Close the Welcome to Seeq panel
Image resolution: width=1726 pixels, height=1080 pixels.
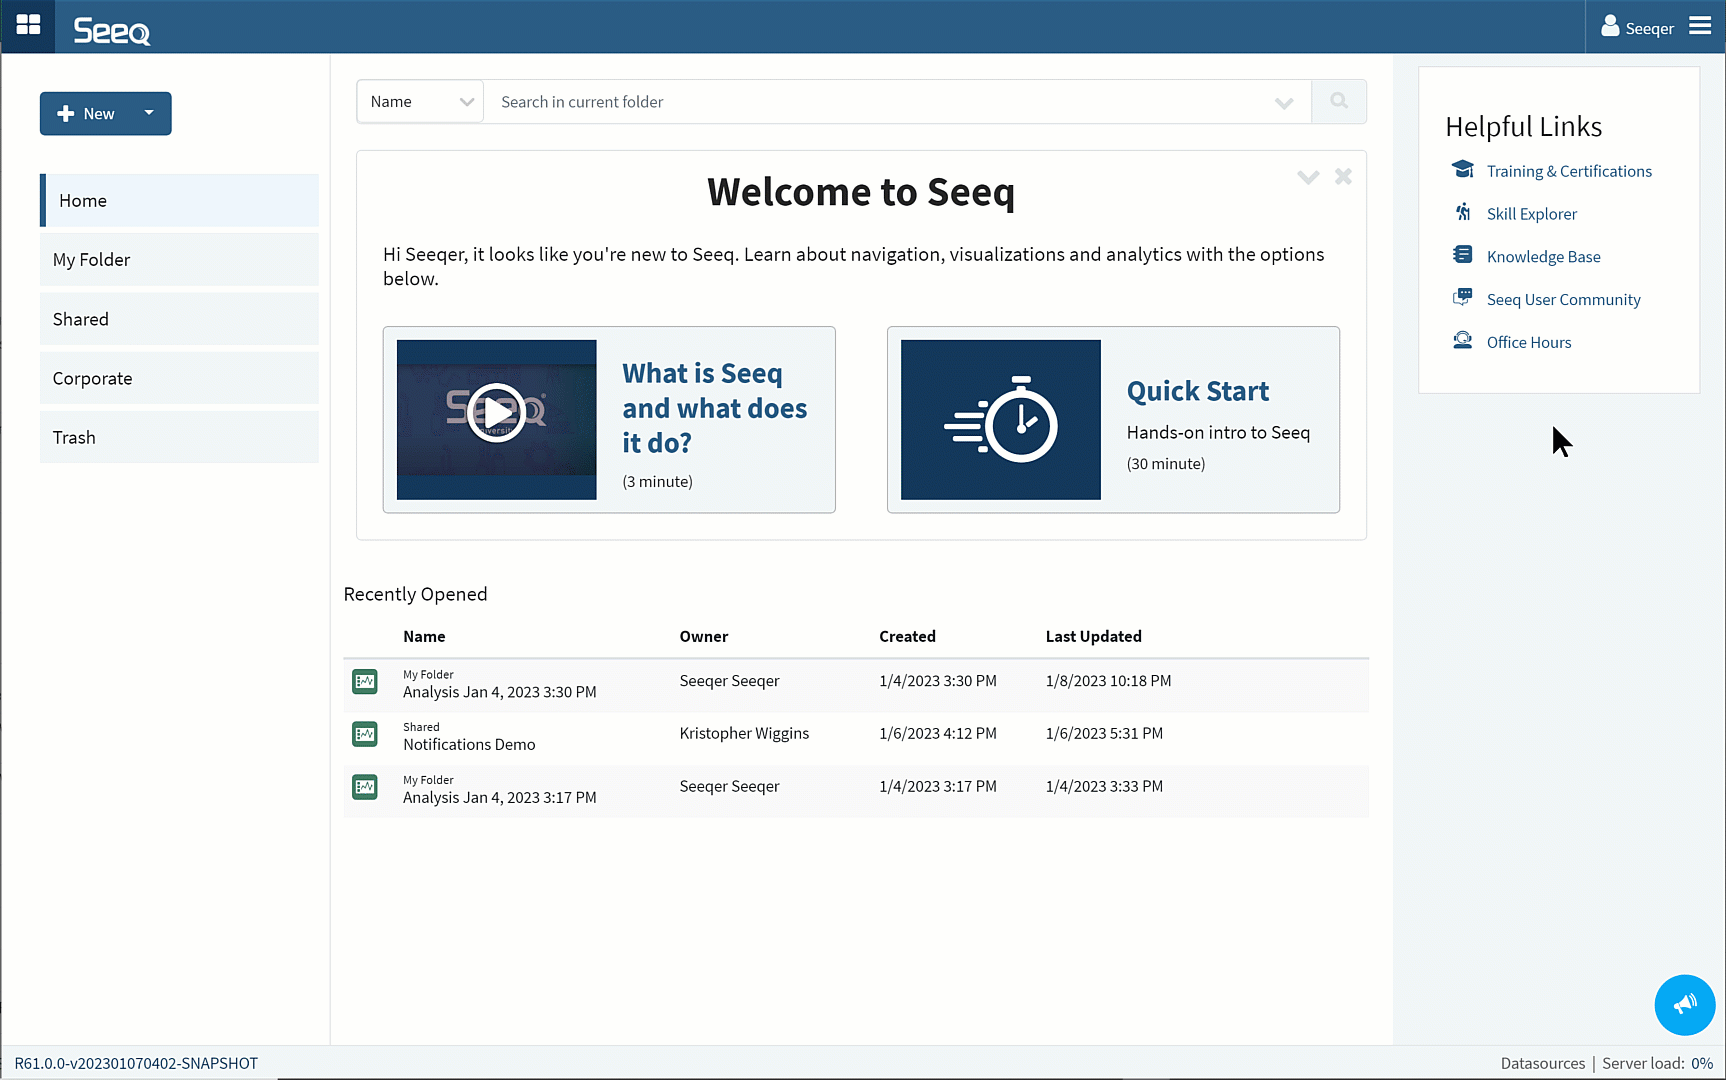pyautogui.click(x=1343, y=176)
